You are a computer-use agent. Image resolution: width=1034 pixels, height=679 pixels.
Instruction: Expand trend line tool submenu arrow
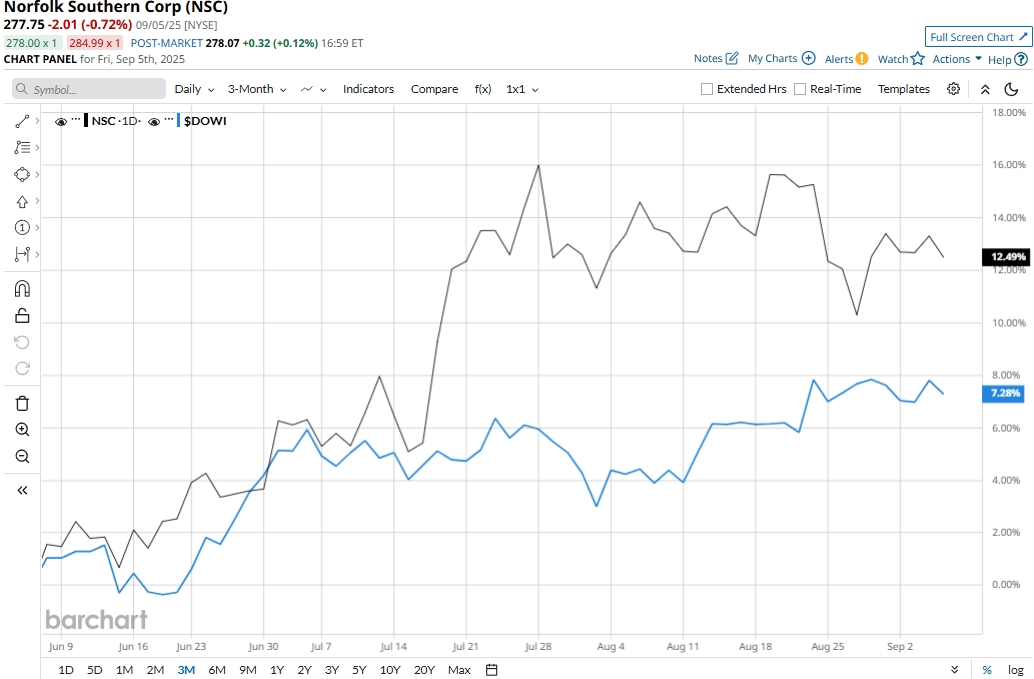37,121
